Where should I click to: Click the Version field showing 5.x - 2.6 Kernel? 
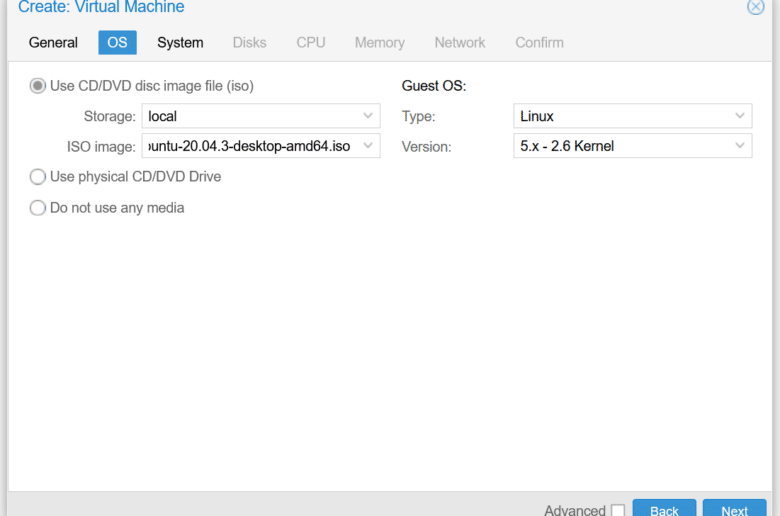(x=633, y=146)
